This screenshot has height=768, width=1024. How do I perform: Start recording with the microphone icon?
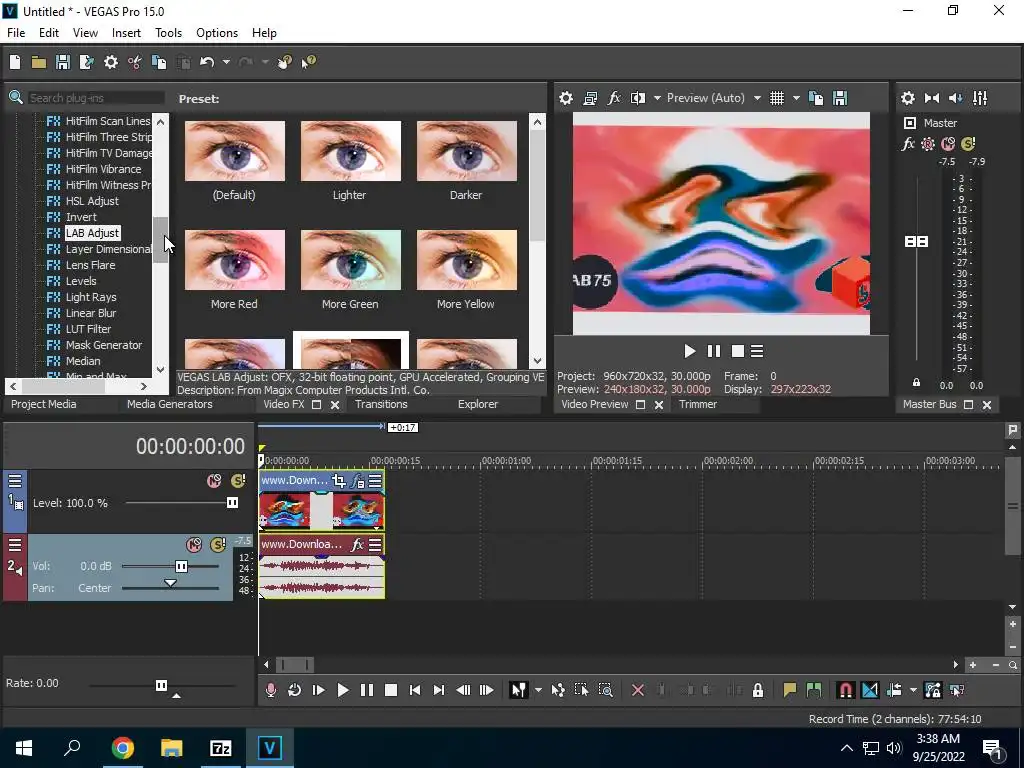pyautogui.click(x=271, y=690)
